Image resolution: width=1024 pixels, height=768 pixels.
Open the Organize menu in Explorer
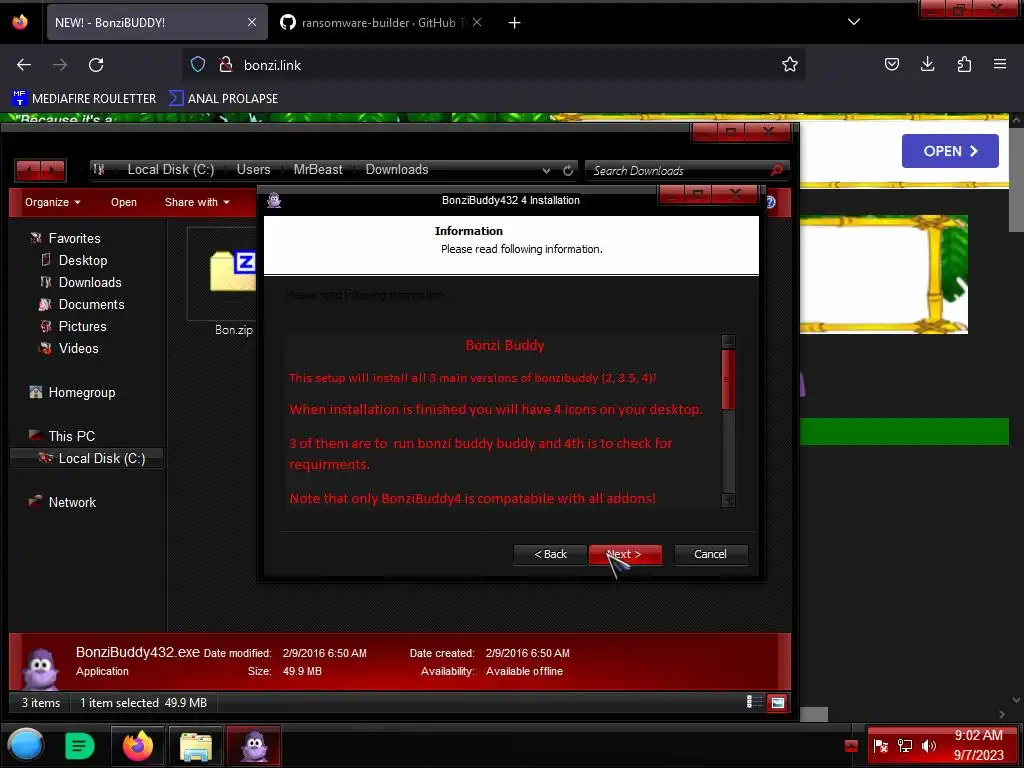pyautogui.click(x=53, y=202)
